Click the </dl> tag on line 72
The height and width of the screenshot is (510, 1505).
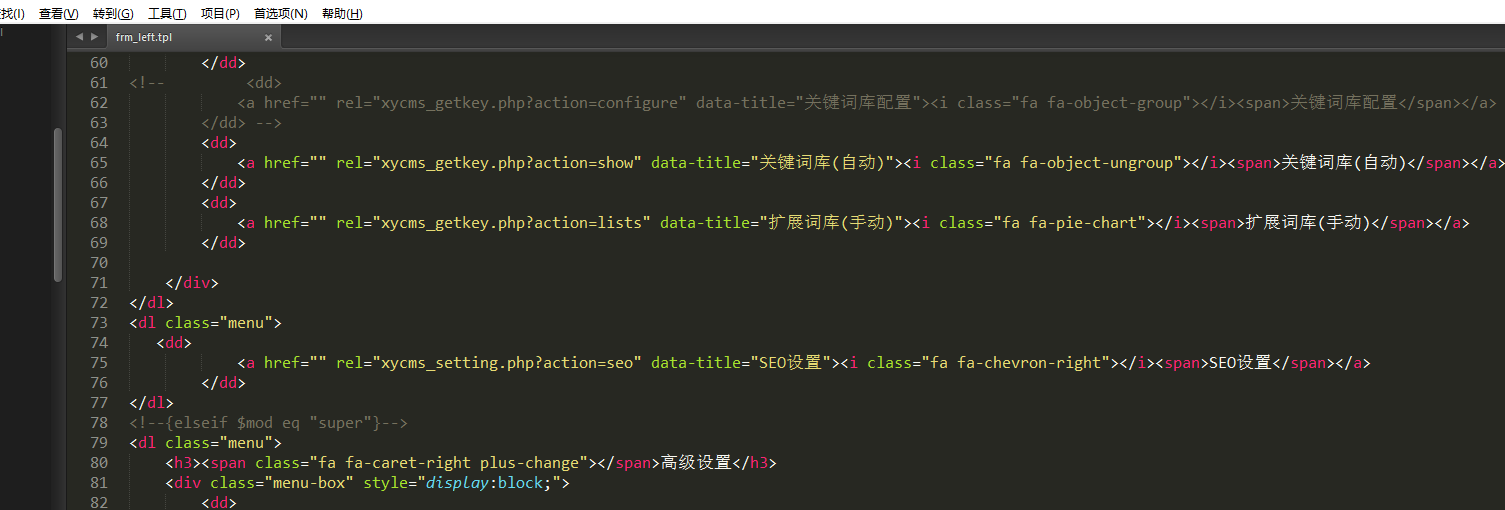[x=151, y=303]
